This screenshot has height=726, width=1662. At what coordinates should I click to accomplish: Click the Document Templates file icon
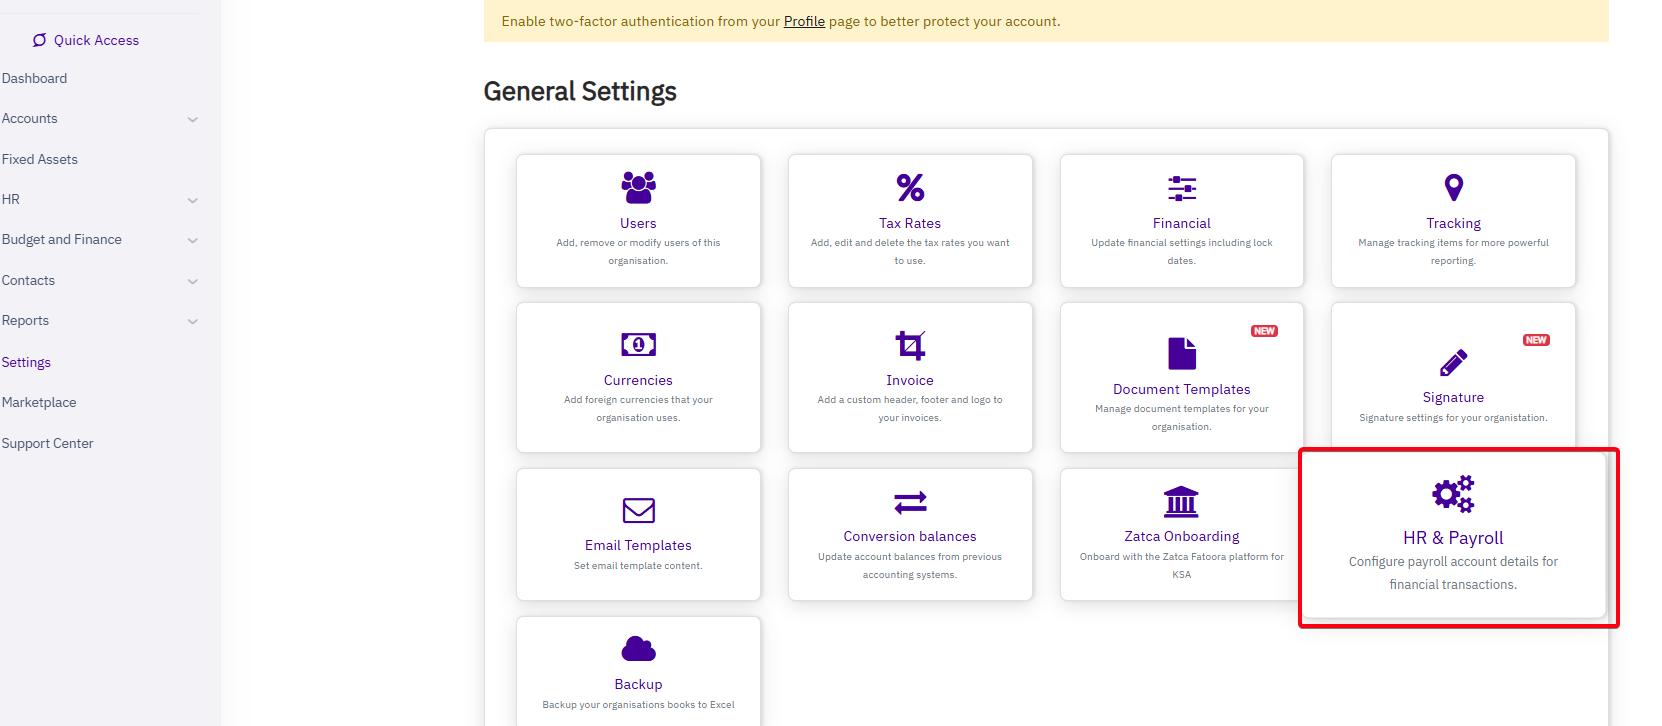pyautogui.click(x=1181, y=353)
